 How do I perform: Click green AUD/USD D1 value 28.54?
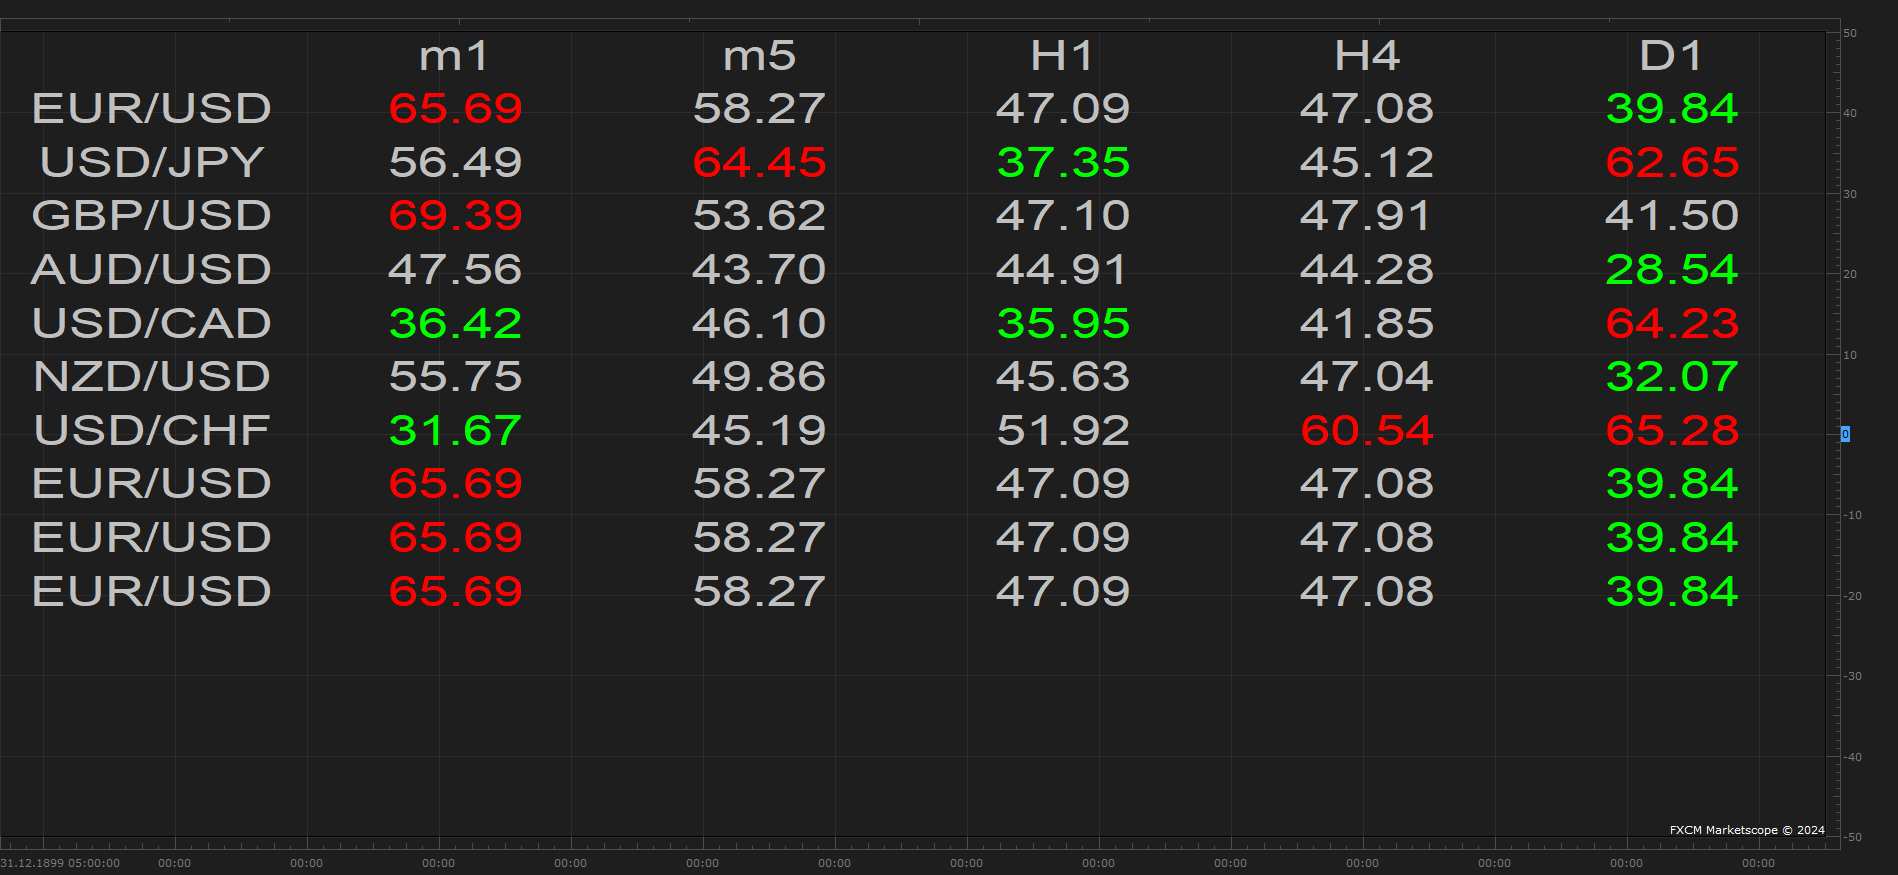pyautogui.click(x=1672, y=270)
